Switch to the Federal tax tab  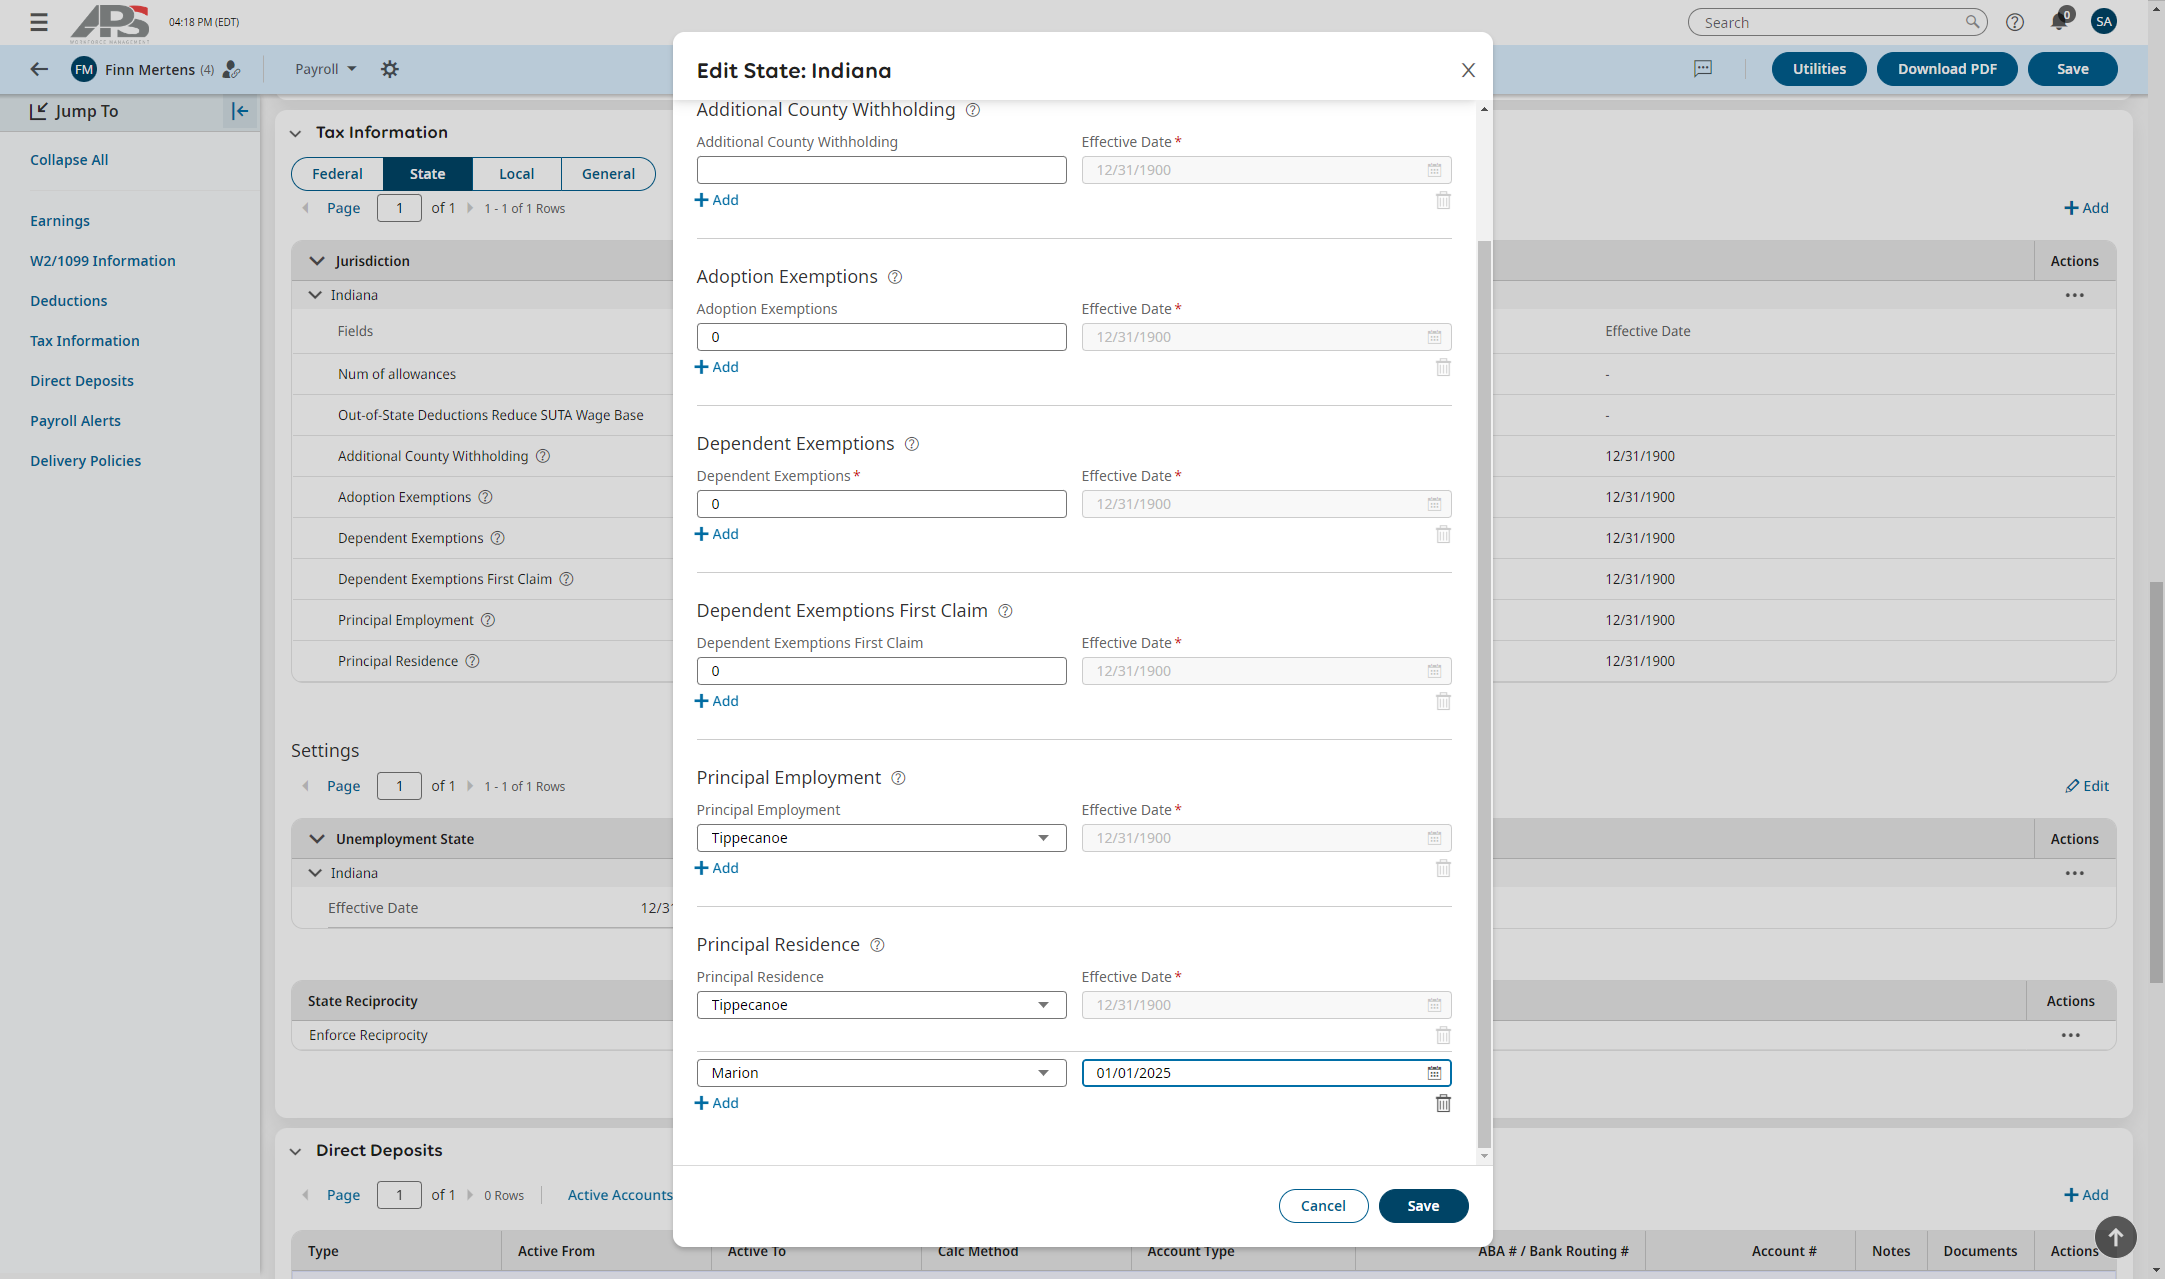pyautogui.click(x=337, y=174)
